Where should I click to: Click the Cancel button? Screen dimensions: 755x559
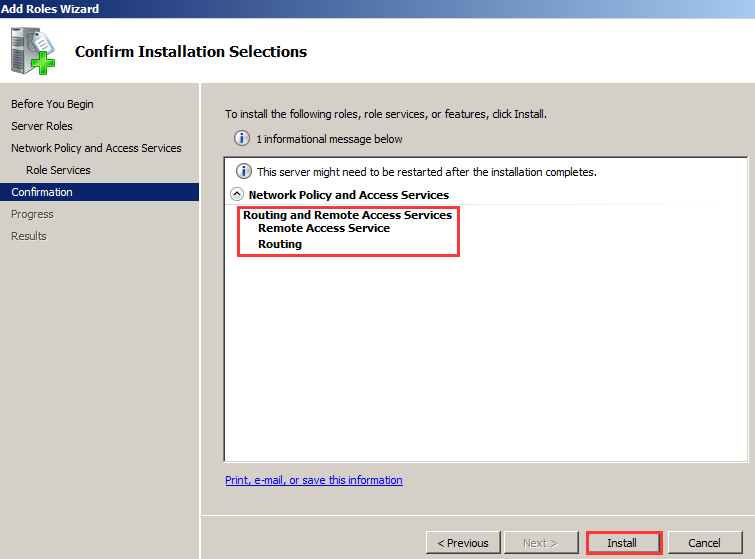click(x=704, y=543)
